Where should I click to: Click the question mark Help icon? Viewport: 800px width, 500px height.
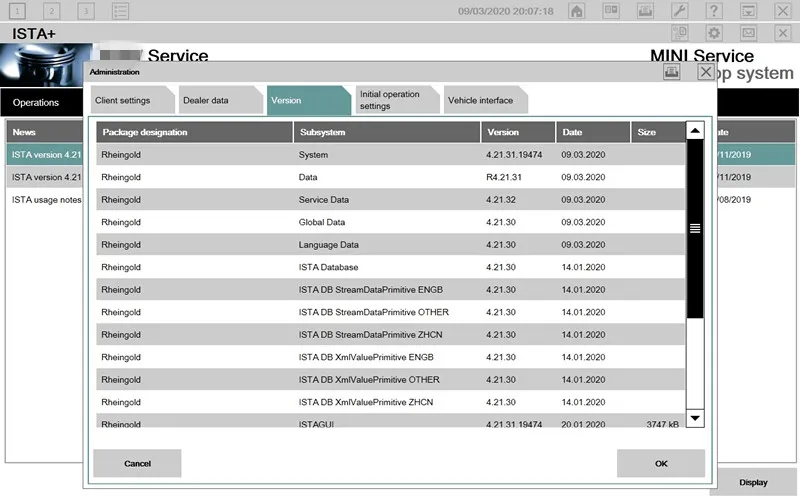pyautogui.click(x=715, y=11)
